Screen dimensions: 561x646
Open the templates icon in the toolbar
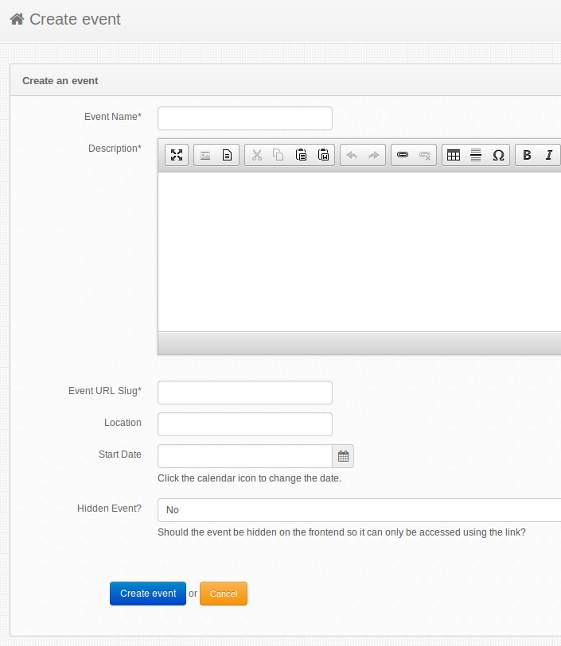[x=227, y=155]
